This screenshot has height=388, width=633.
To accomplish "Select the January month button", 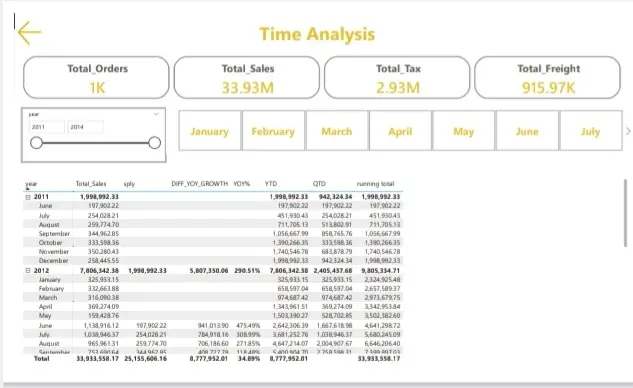I will 210,131.
